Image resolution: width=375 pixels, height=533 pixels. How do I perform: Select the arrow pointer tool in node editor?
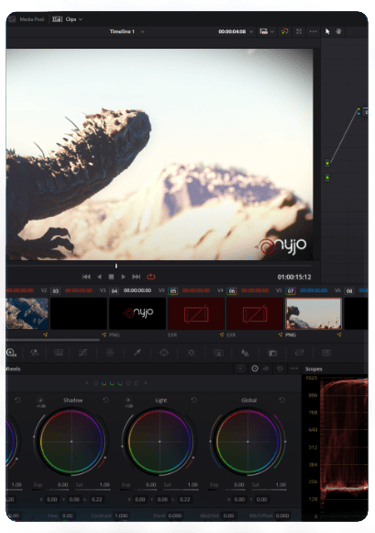click(327, 31)
